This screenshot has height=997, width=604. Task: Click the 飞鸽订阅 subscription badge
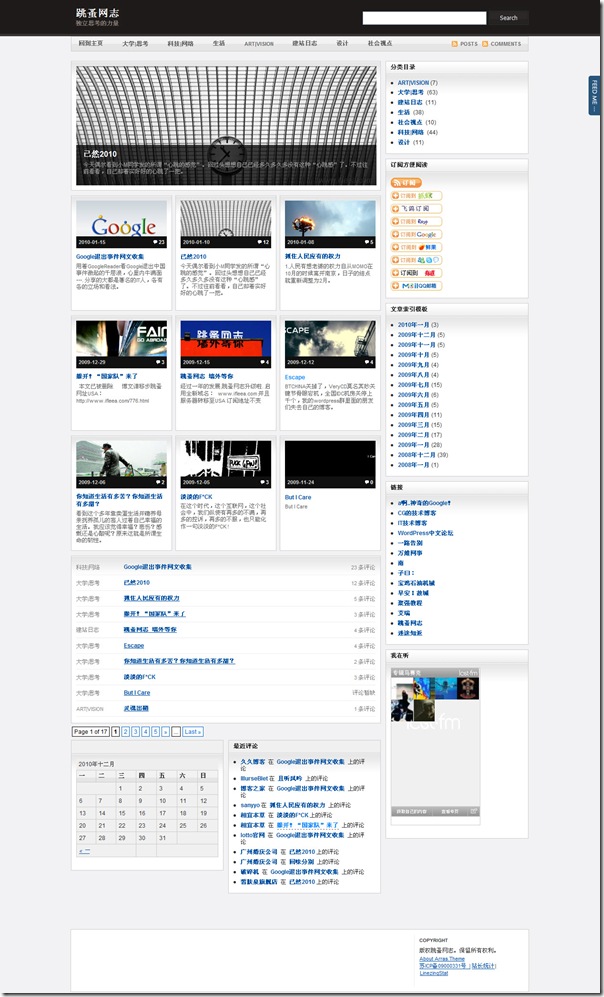pyautogui.click(x=416, y=209)
